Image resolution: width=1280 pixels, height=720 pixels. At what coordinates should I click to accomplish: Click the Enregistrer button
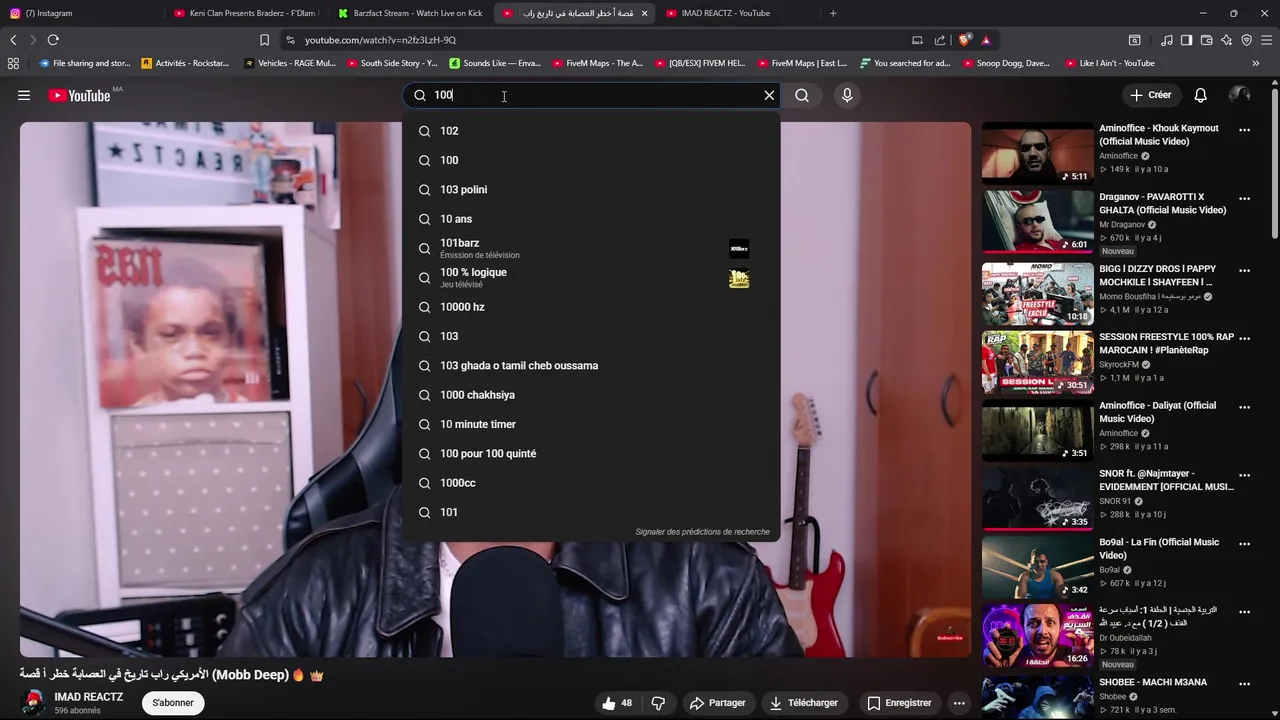898,703
